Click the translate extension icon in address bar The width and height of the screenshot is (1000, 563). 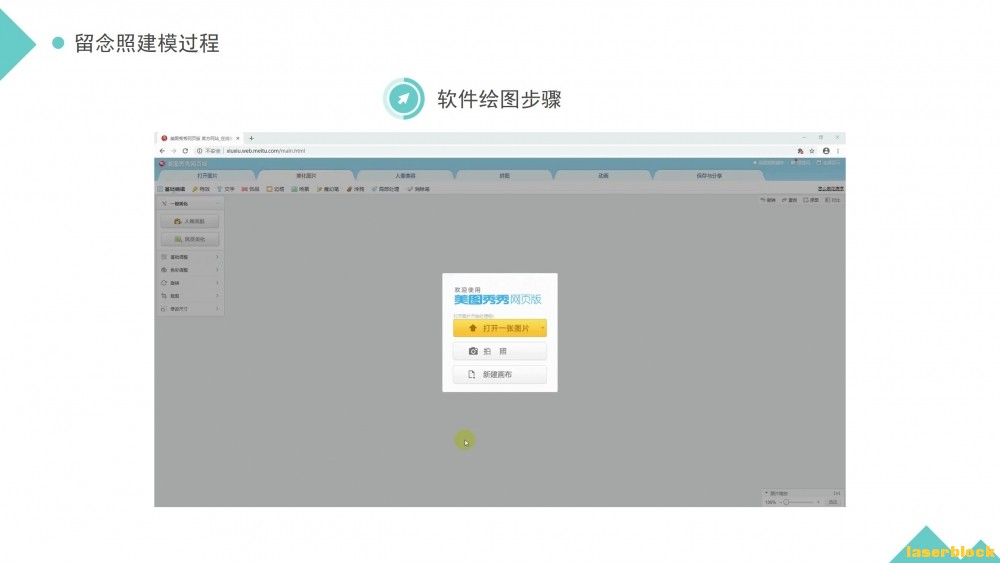800,151
